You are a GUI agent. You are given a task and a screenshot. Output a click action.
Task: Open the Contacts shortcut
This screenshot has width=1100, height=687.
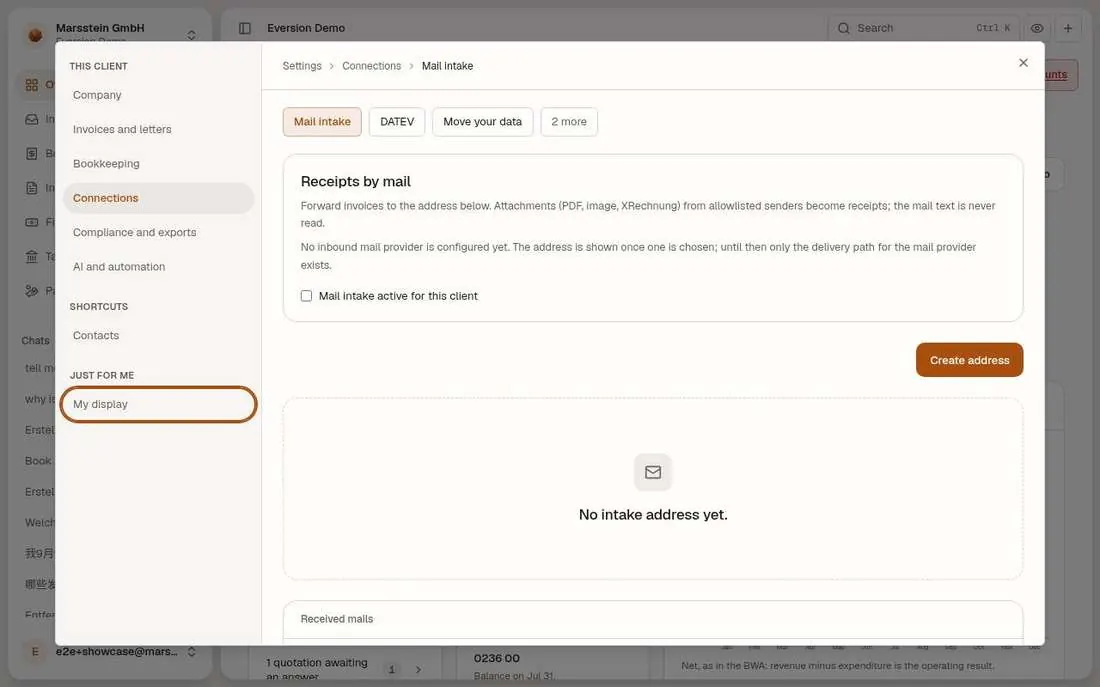pyautogui.click(x=159, y=335)
